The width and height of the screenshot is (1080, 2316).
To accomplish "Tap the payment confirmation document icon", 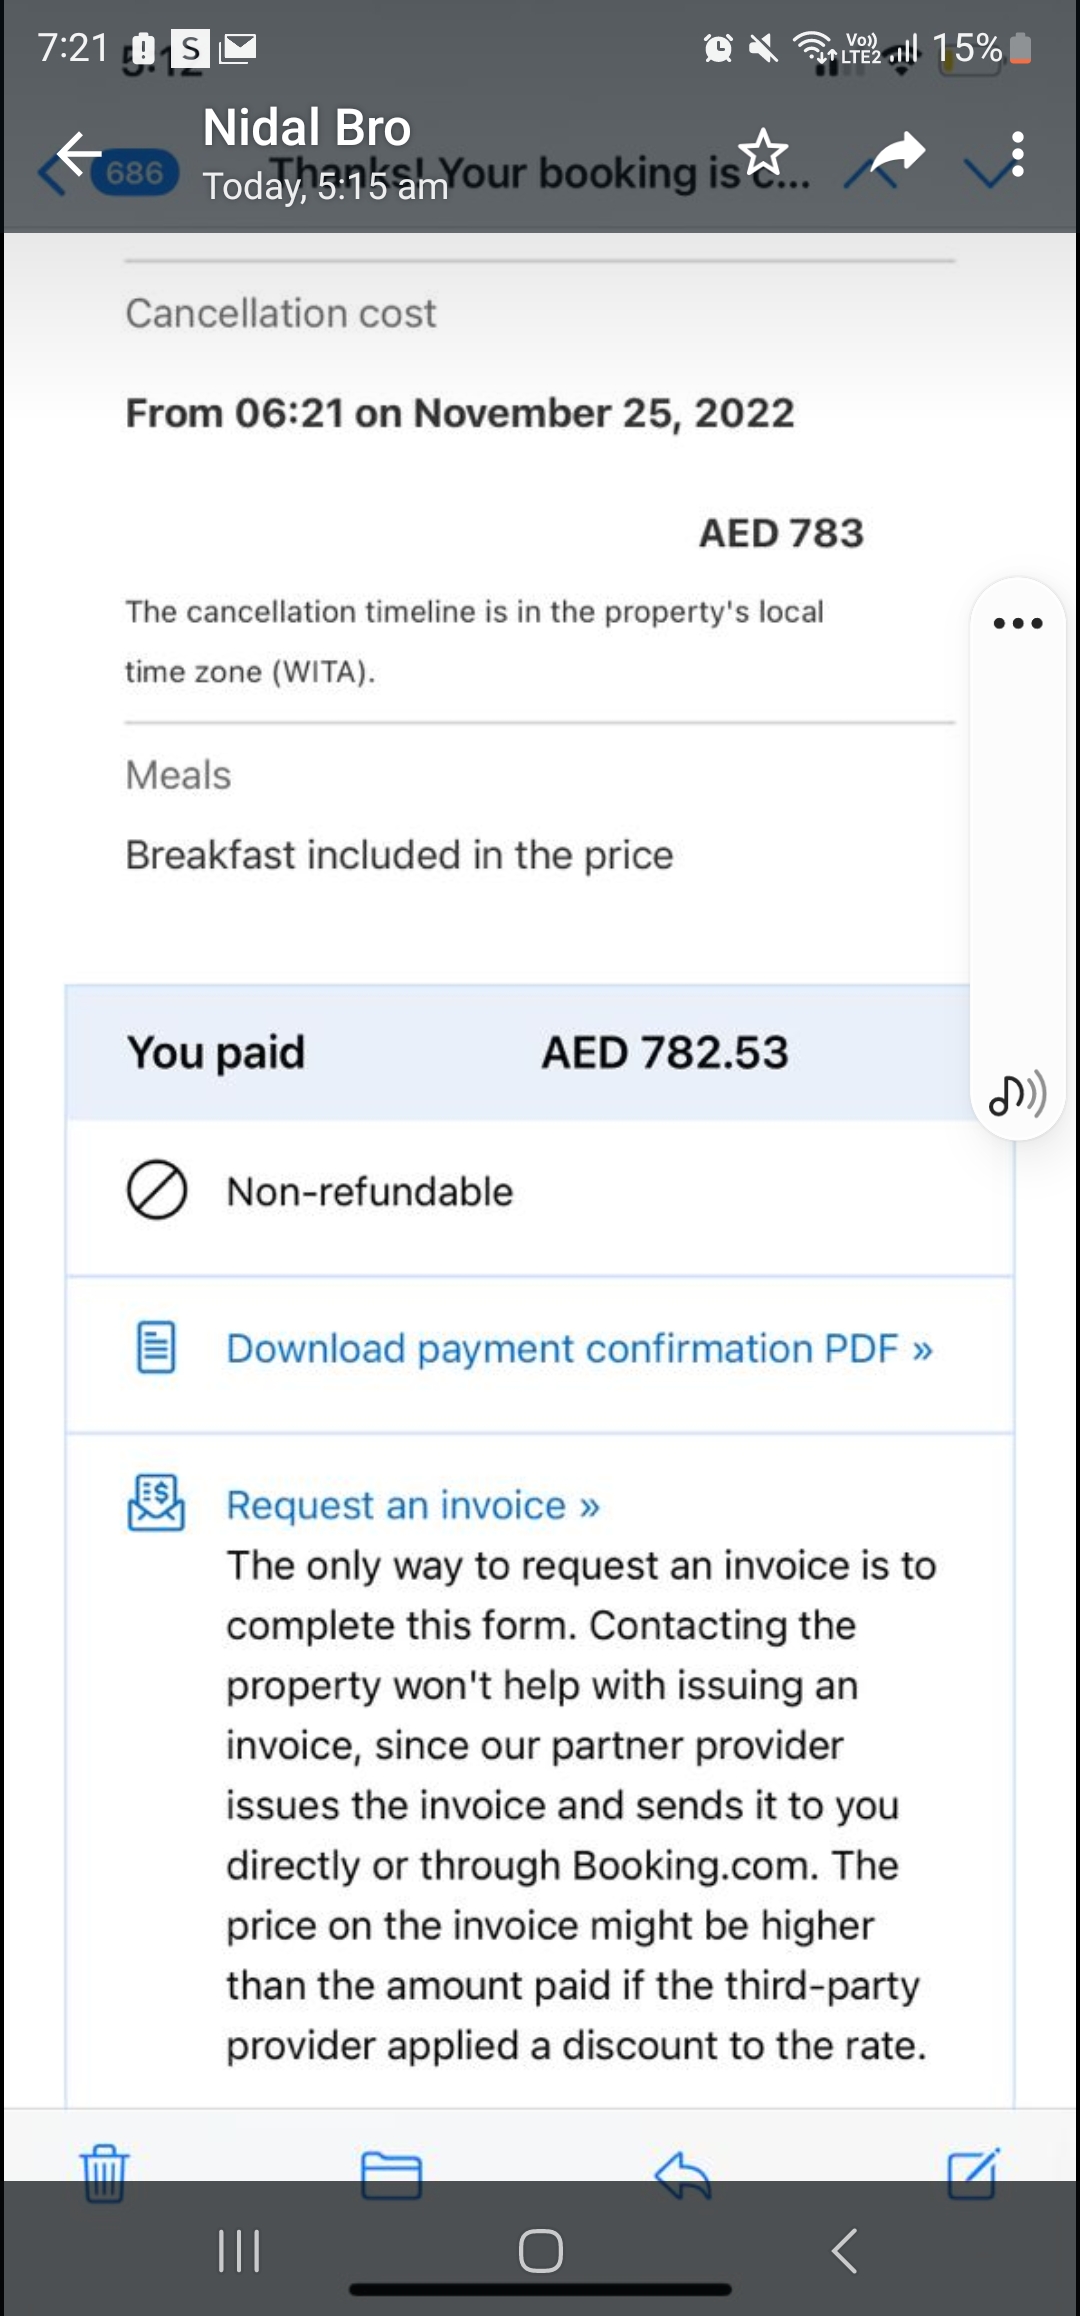I will (157, 1349).
